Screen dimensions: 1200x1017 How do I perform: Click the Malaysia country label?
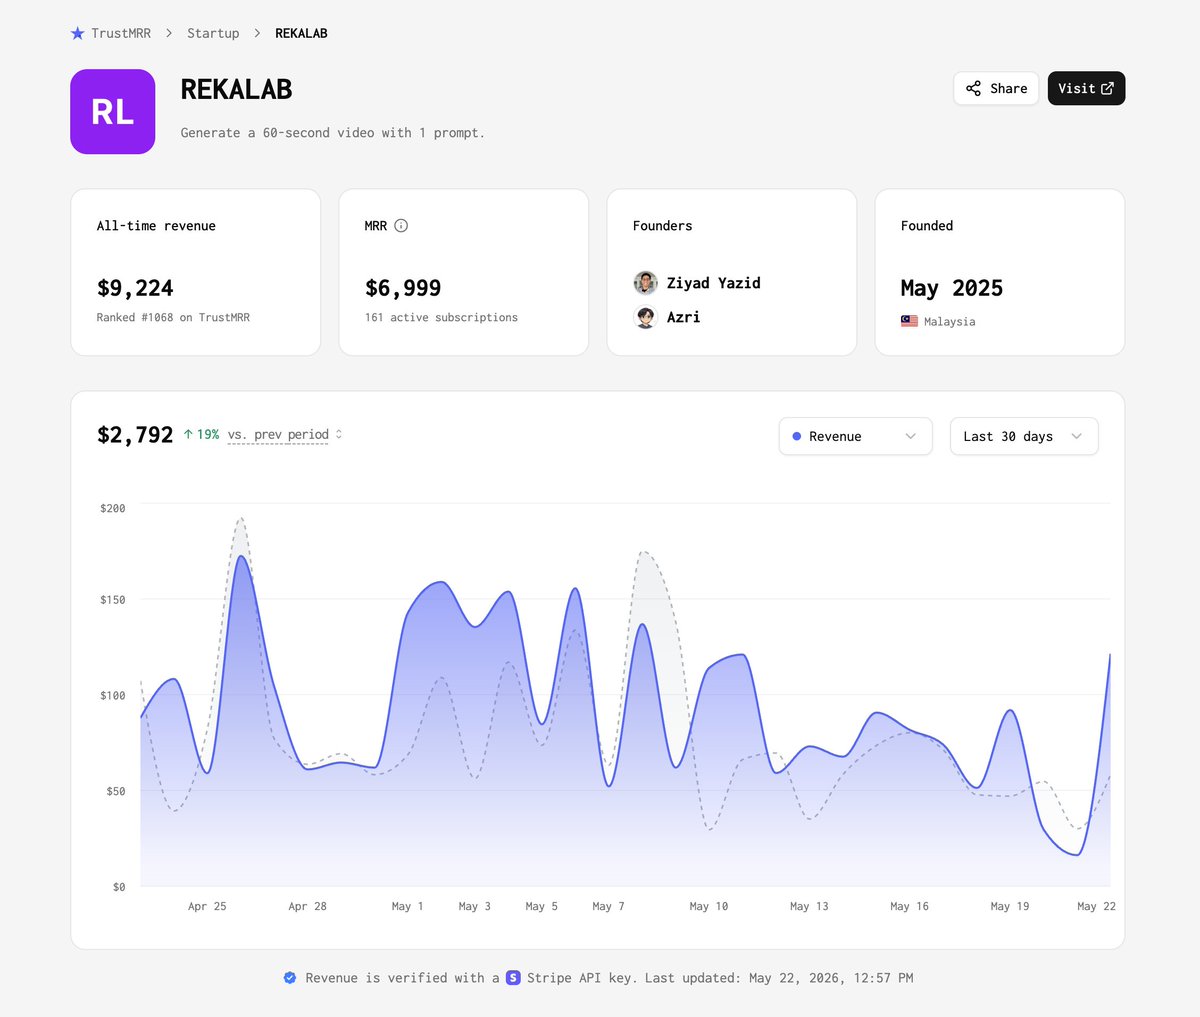tap(949, 321)
